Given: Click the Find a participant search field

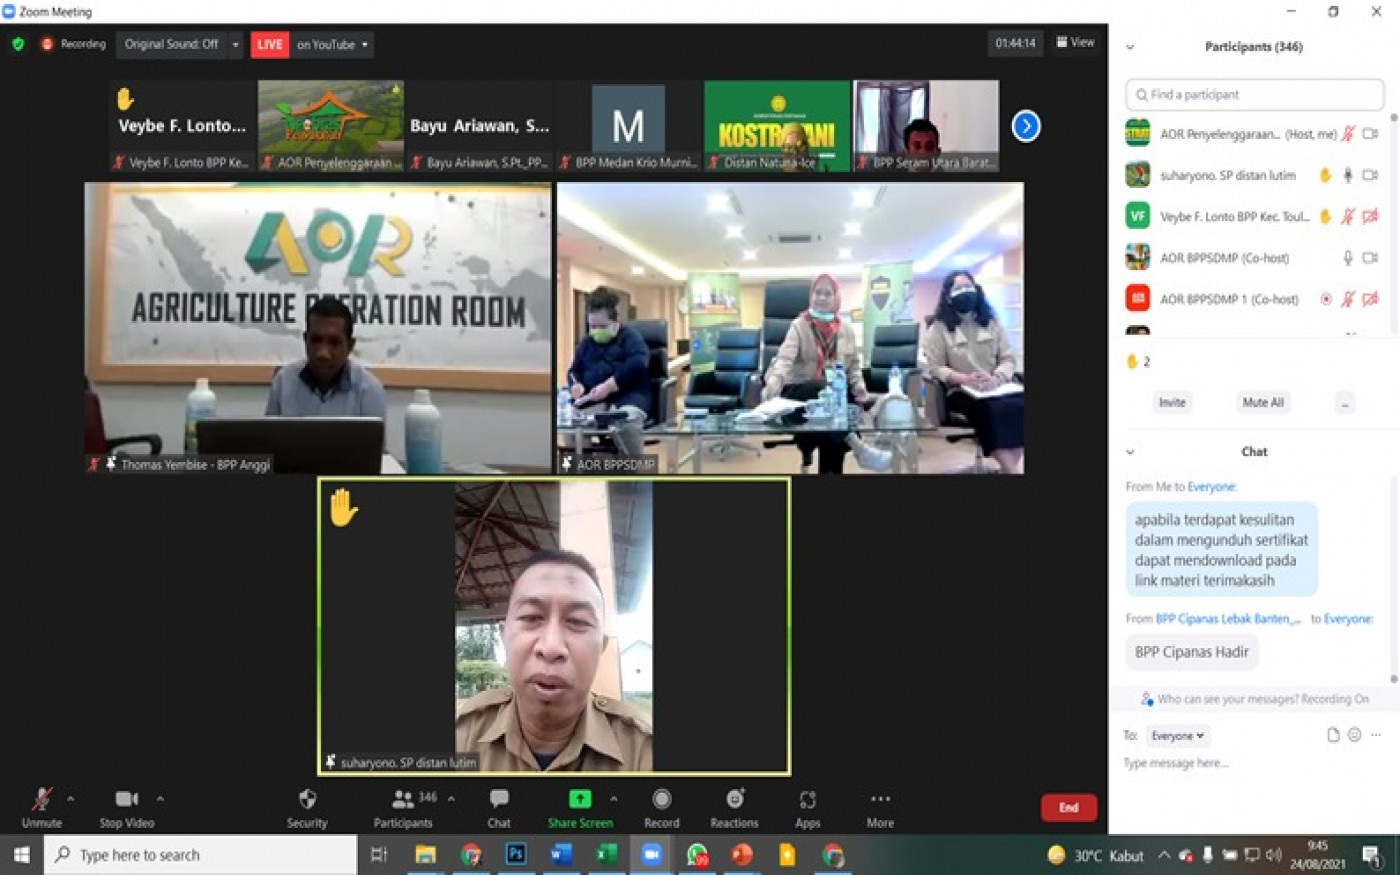Looking at the screenshot, I should click(x=1255, y=95).
